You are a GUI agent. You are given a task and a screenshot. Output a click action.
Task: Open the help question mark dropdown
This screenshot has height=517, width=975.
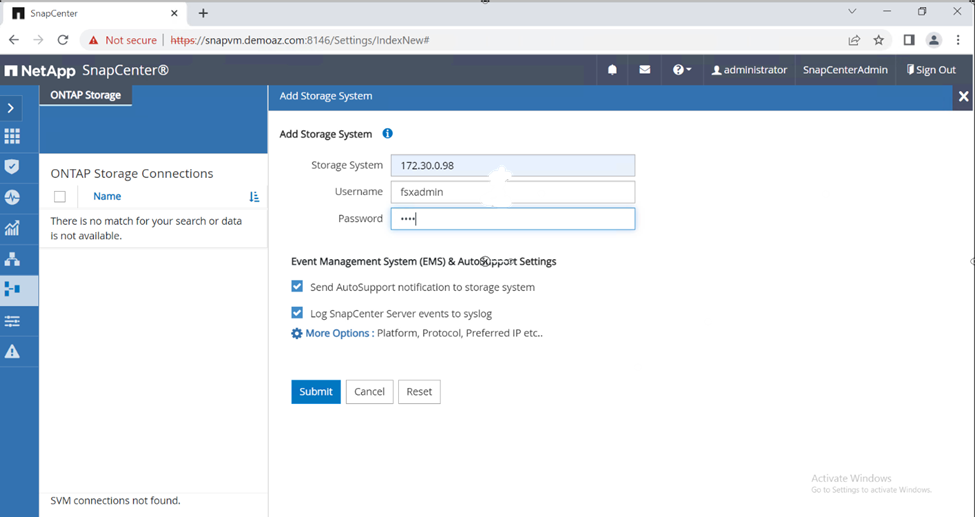coord(682,70)
